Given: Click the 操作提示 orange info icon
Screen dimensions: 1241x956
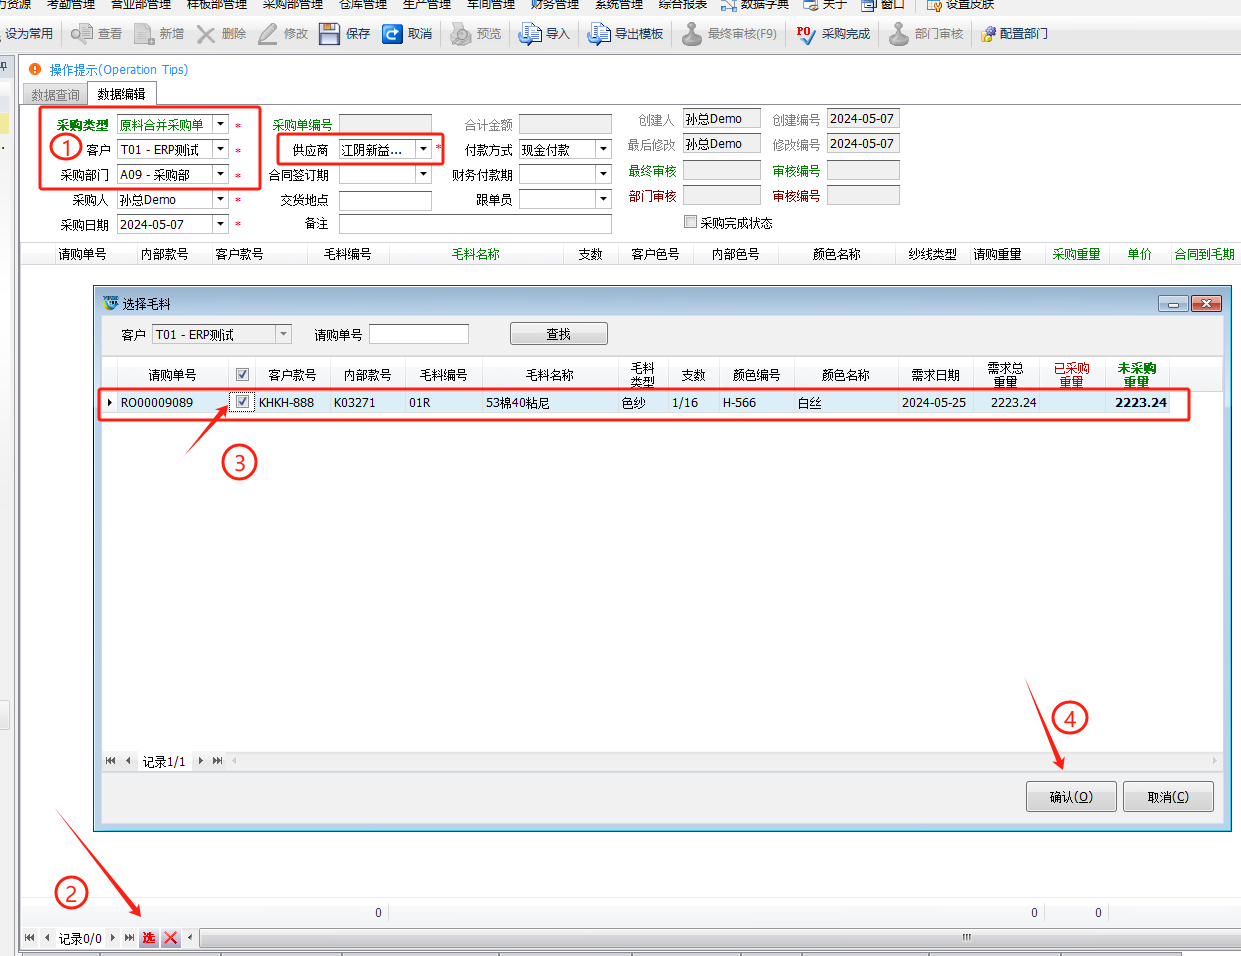Looking at the screenshot, I should [x=35, y=69].
